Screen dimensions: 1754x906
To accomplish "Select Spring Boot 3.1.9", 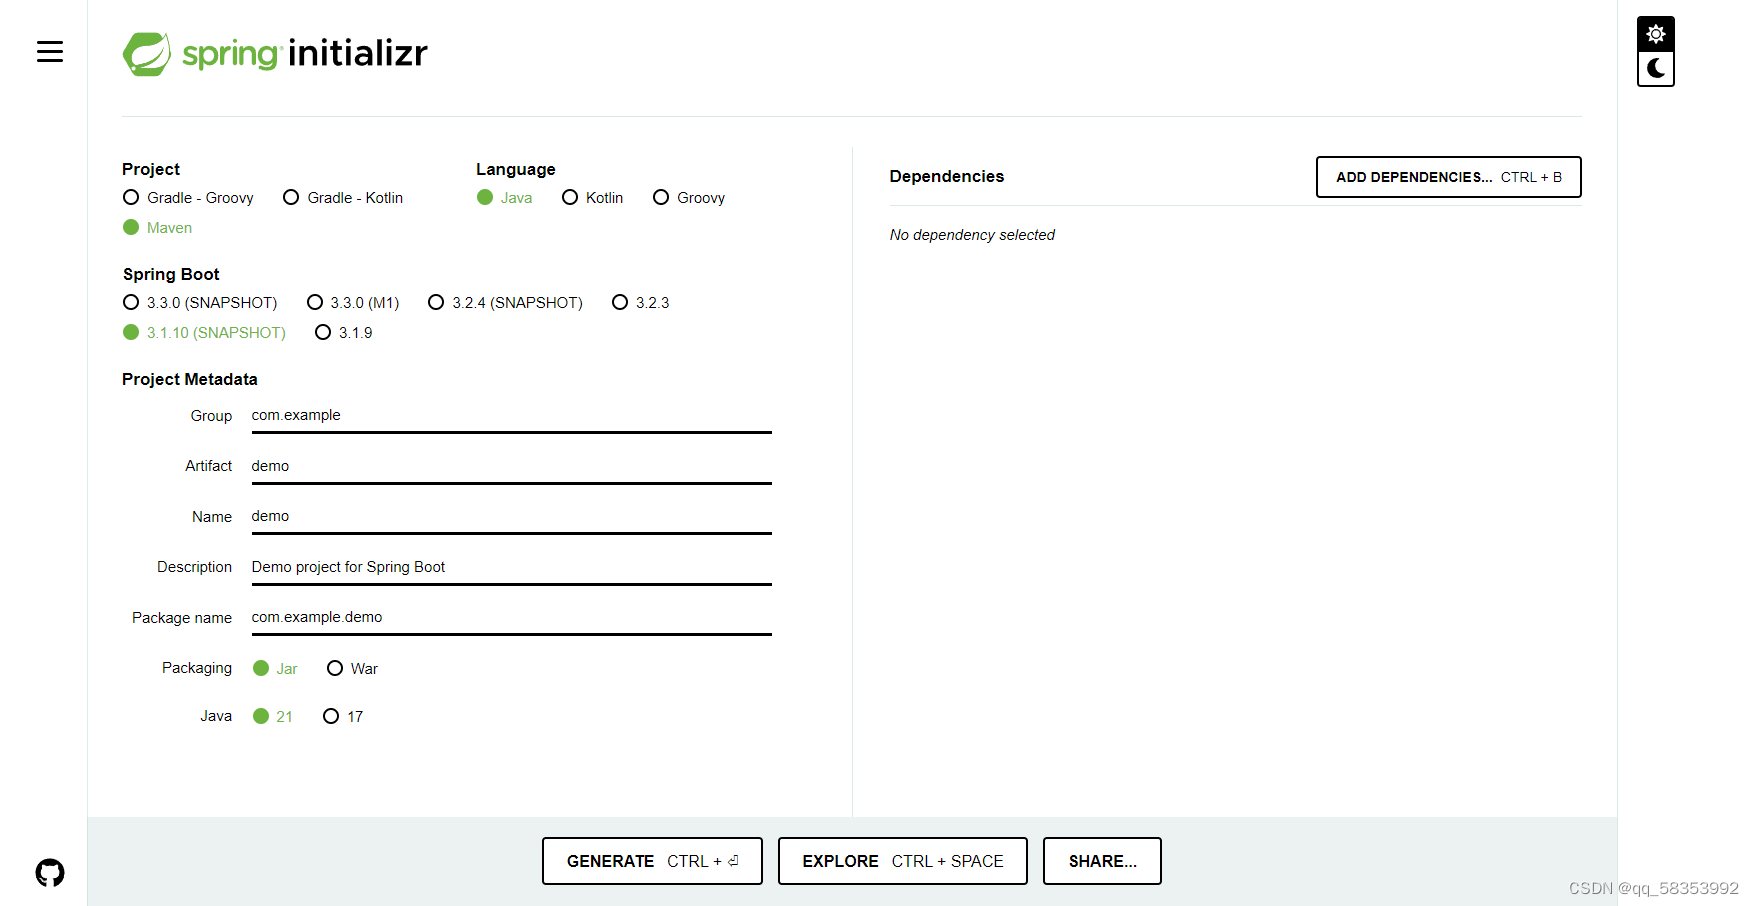I will pyautogui.click(x=344, y=333).
